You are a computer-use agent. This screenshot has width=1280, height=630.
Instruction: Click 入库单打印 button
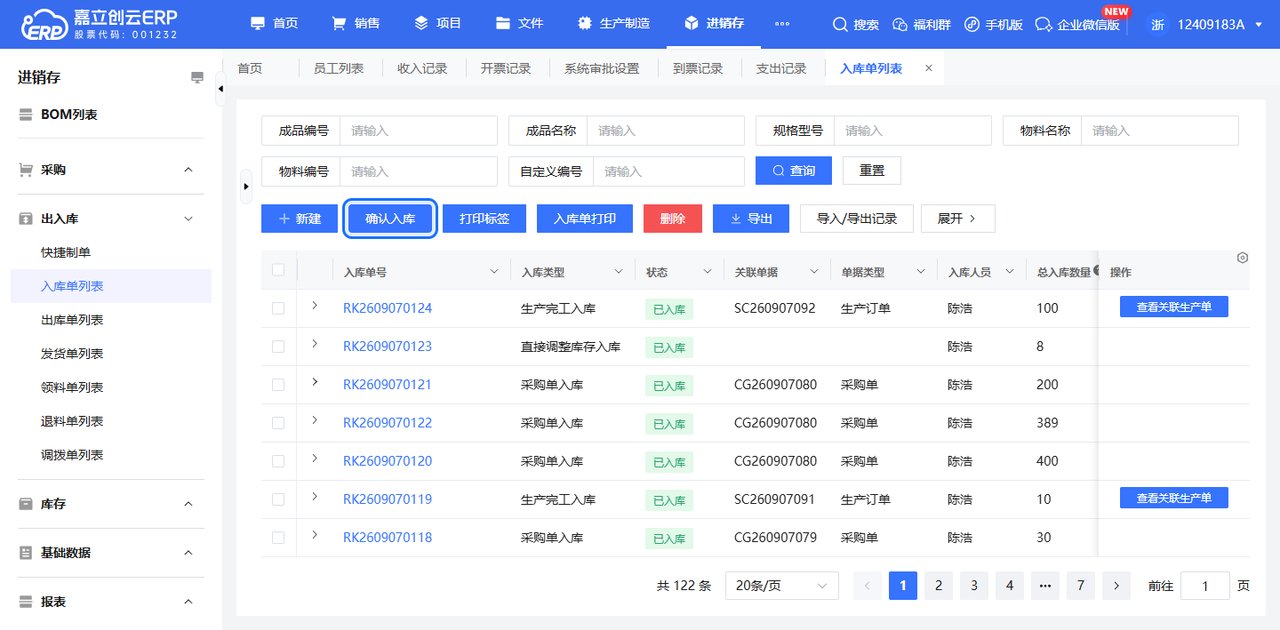click(x=585, y=218)
